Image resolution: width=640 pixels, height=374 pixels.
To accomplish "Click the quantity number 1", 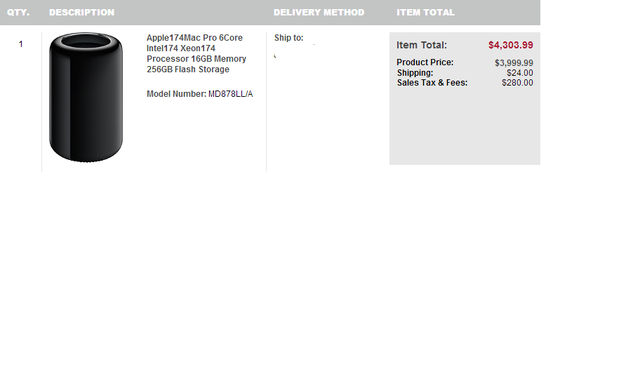I will point(21,44).
